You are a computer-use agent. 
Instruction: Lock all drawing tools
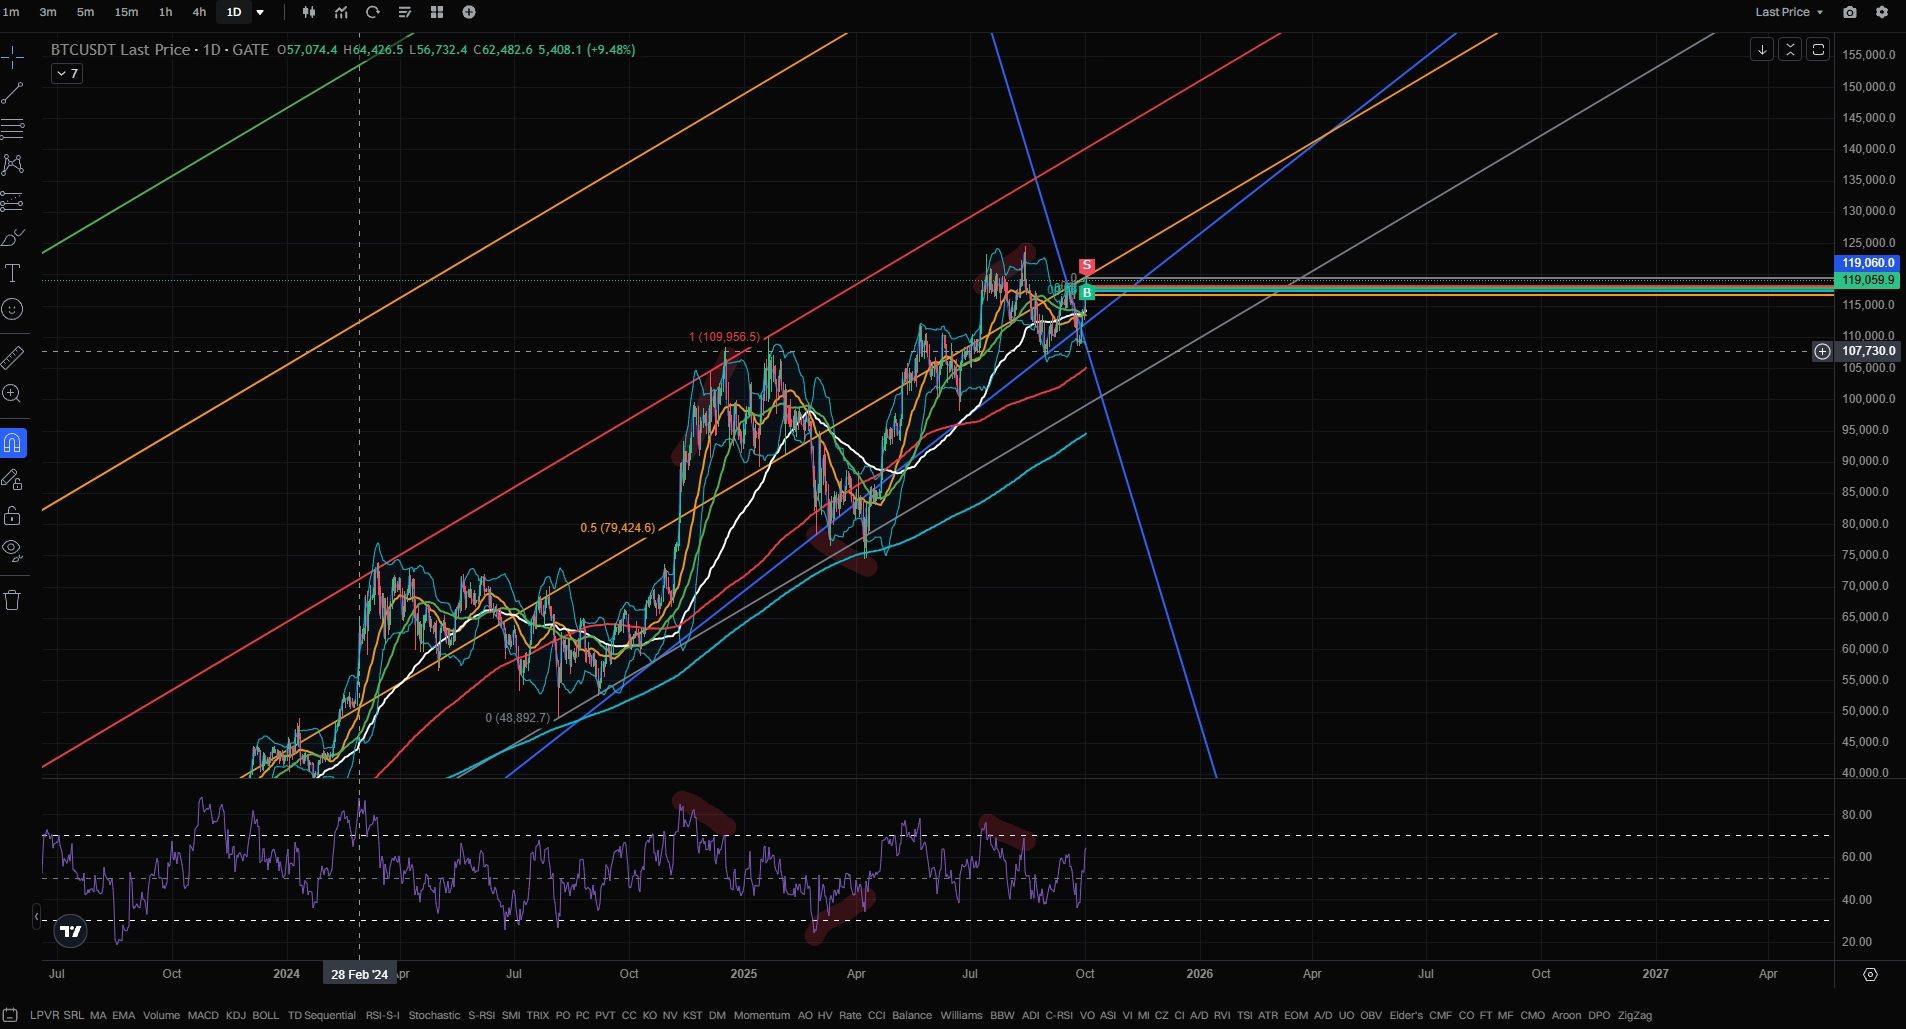(x=12, y=516)
